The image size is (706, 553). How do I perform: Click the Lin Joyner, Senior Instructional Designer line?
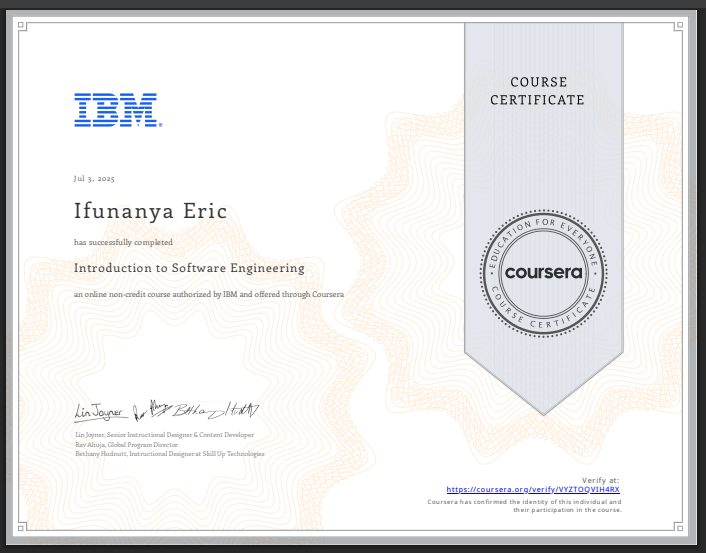[x=164, y=436]
